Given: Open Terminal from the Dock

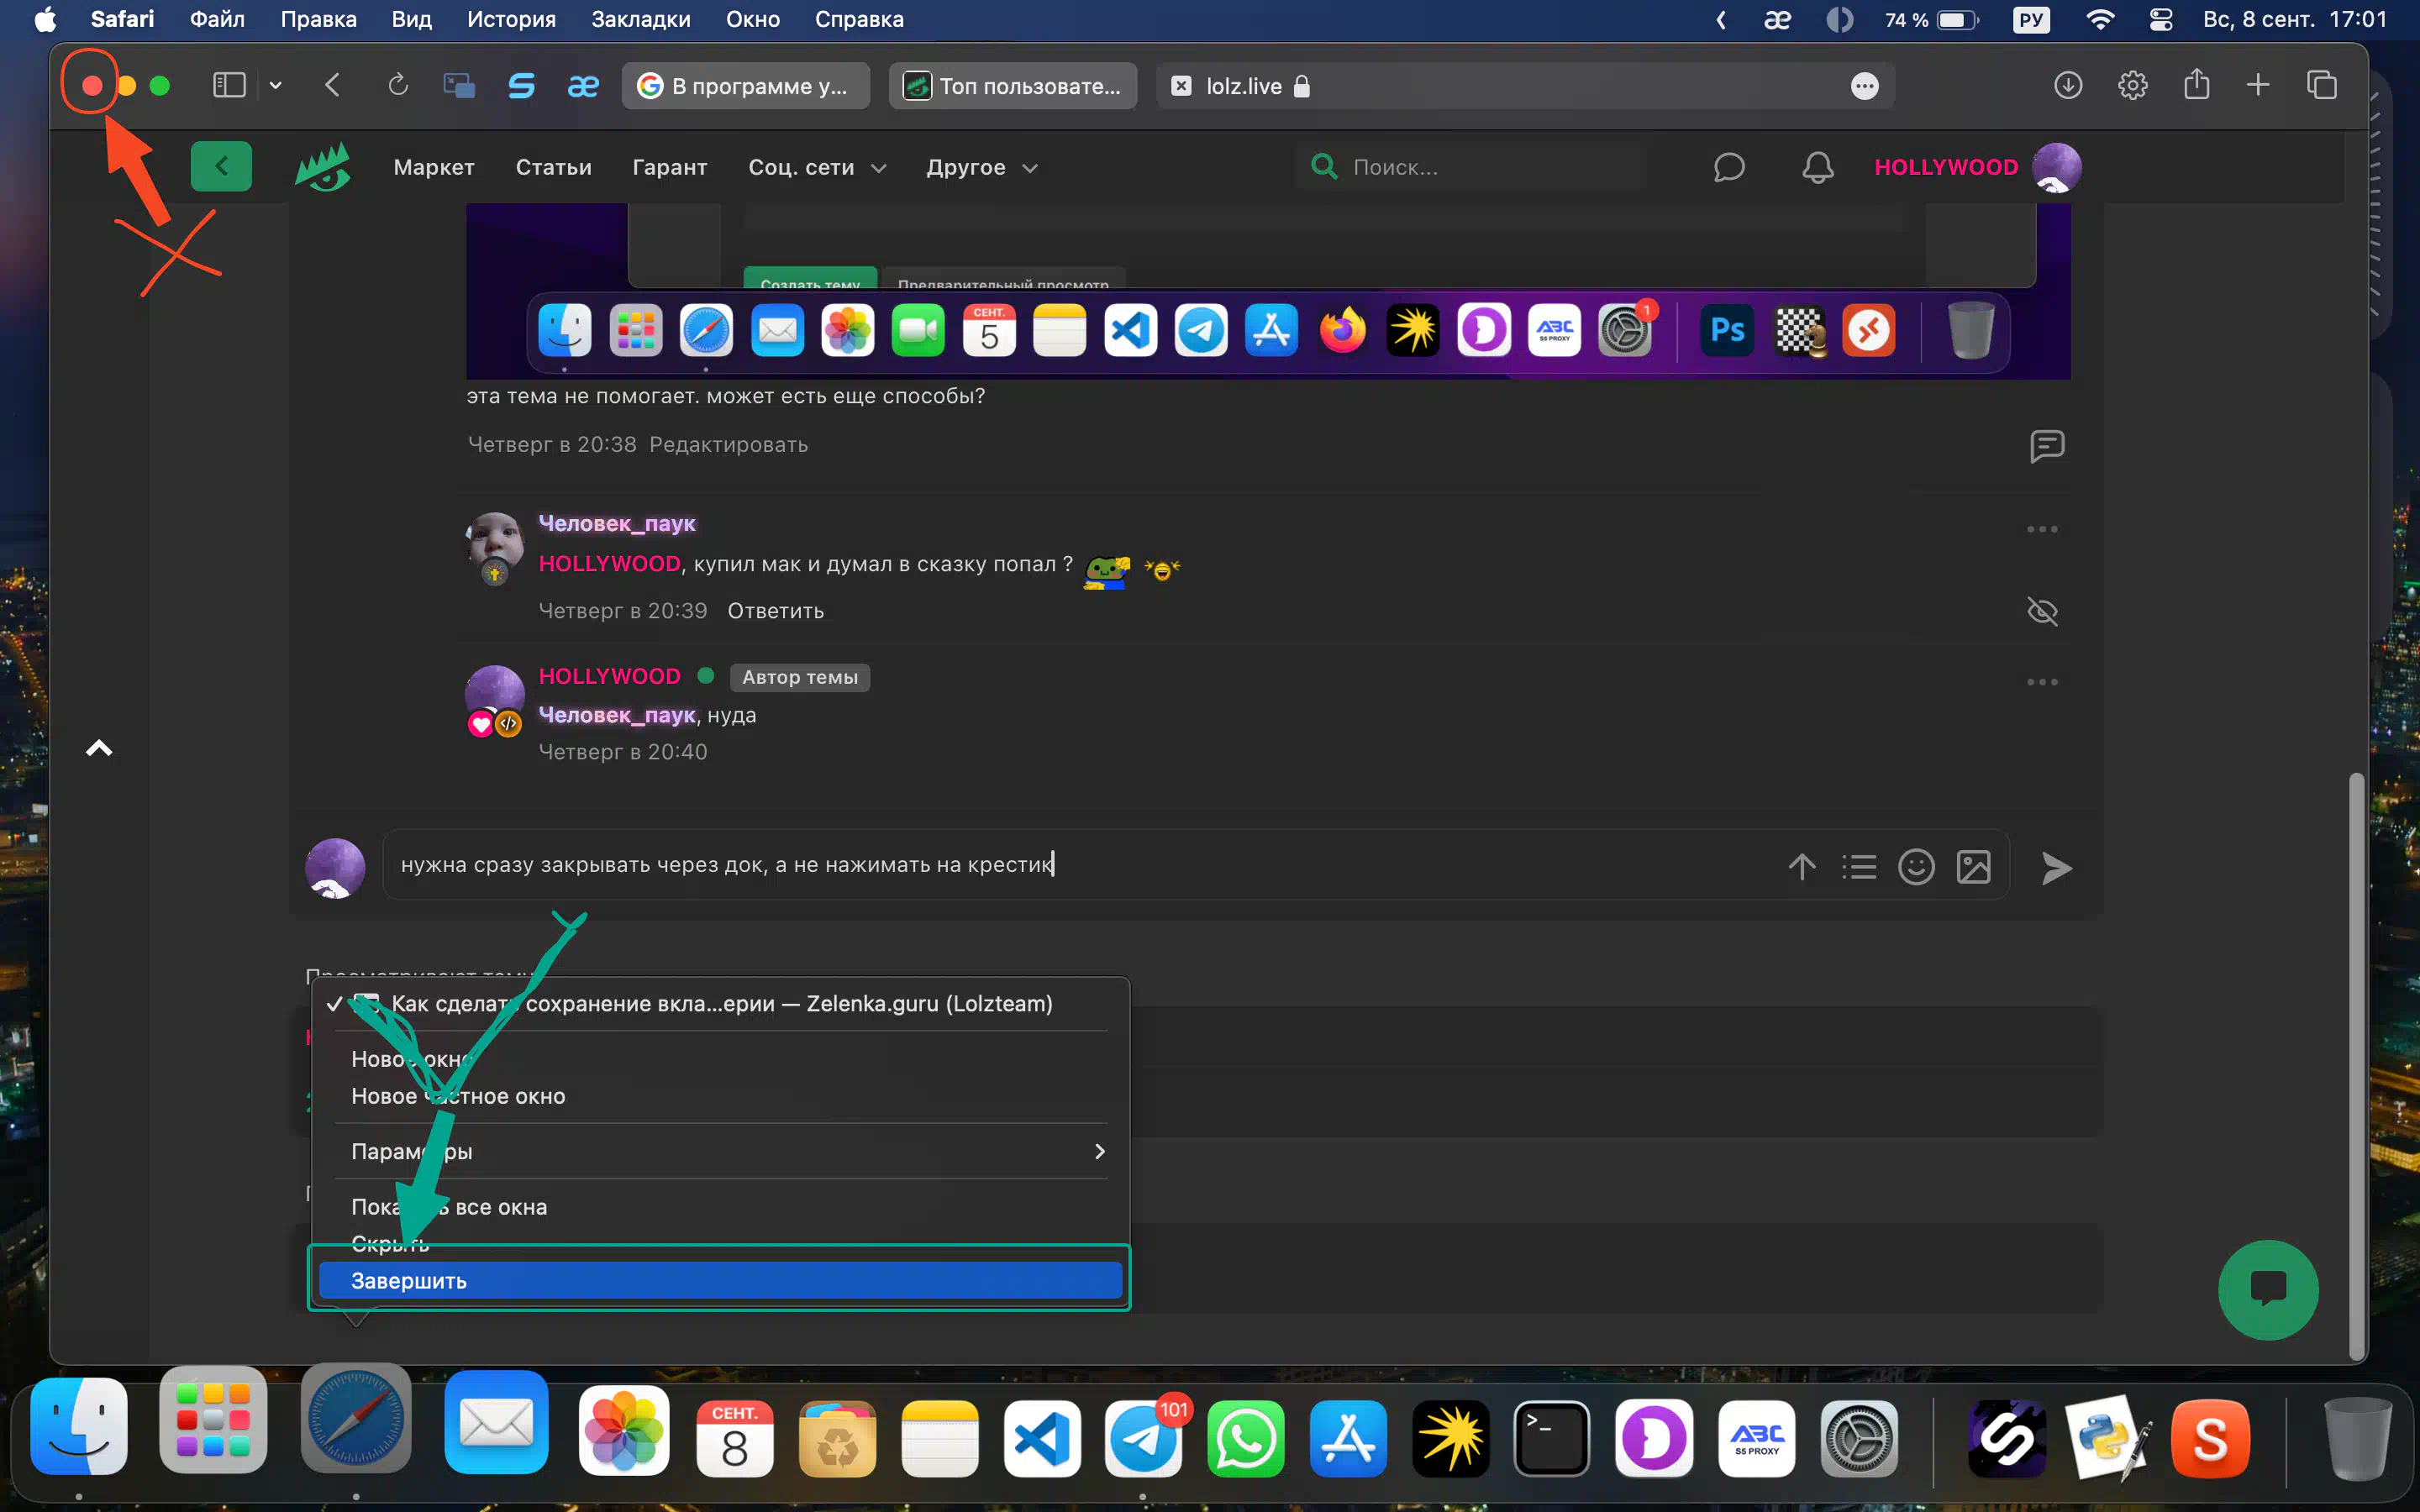Looking at the screenshot, I should [x=1551, y=1438].
